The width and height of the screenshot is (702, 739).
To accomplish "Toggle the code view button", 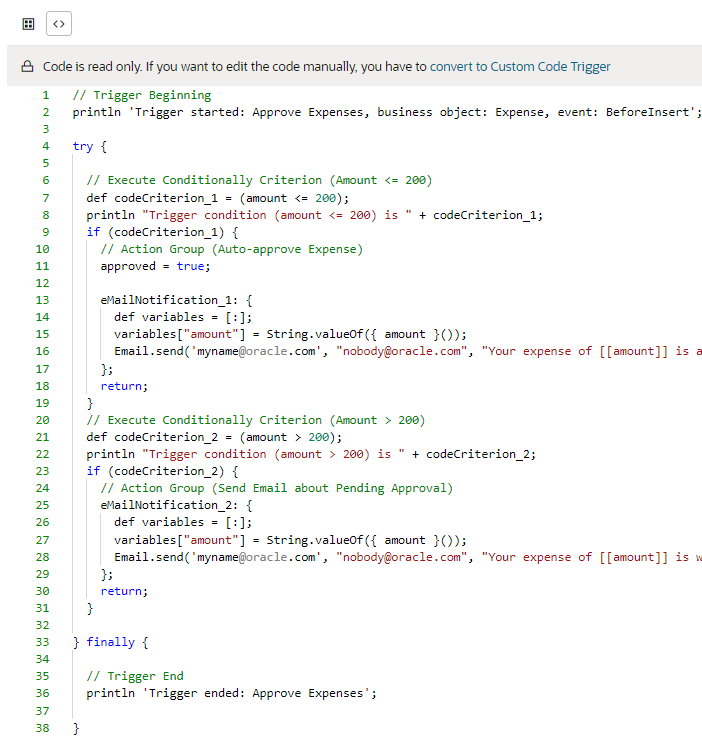I will tap(59, 24).
